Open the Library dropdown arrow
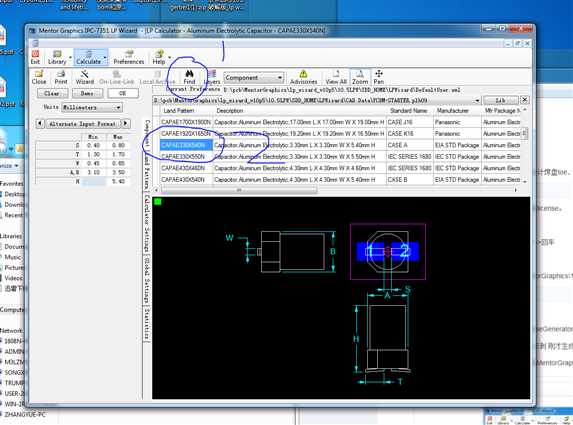The image size is (573, 425). (70, 58)
